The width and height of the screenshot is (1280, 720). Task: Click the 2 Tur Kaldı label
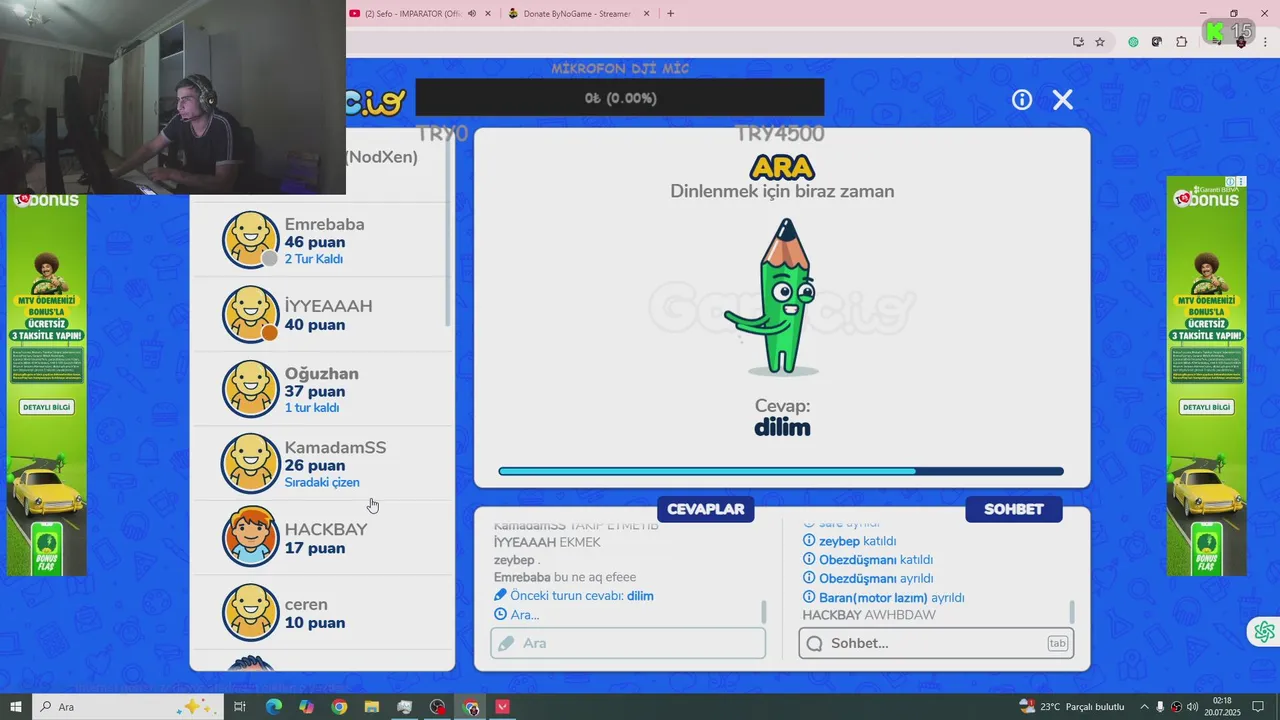314,259
